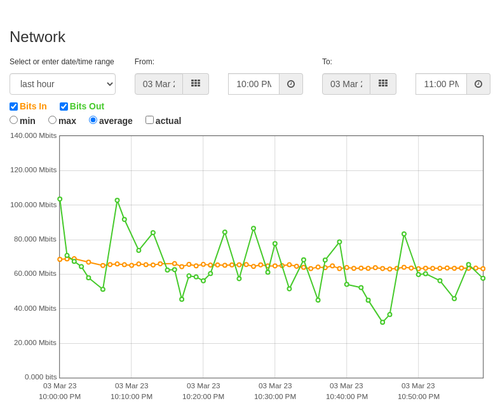Click the '0.000 bits' y-axis label
Screen dimensions: 500x403
pos(41,377)
